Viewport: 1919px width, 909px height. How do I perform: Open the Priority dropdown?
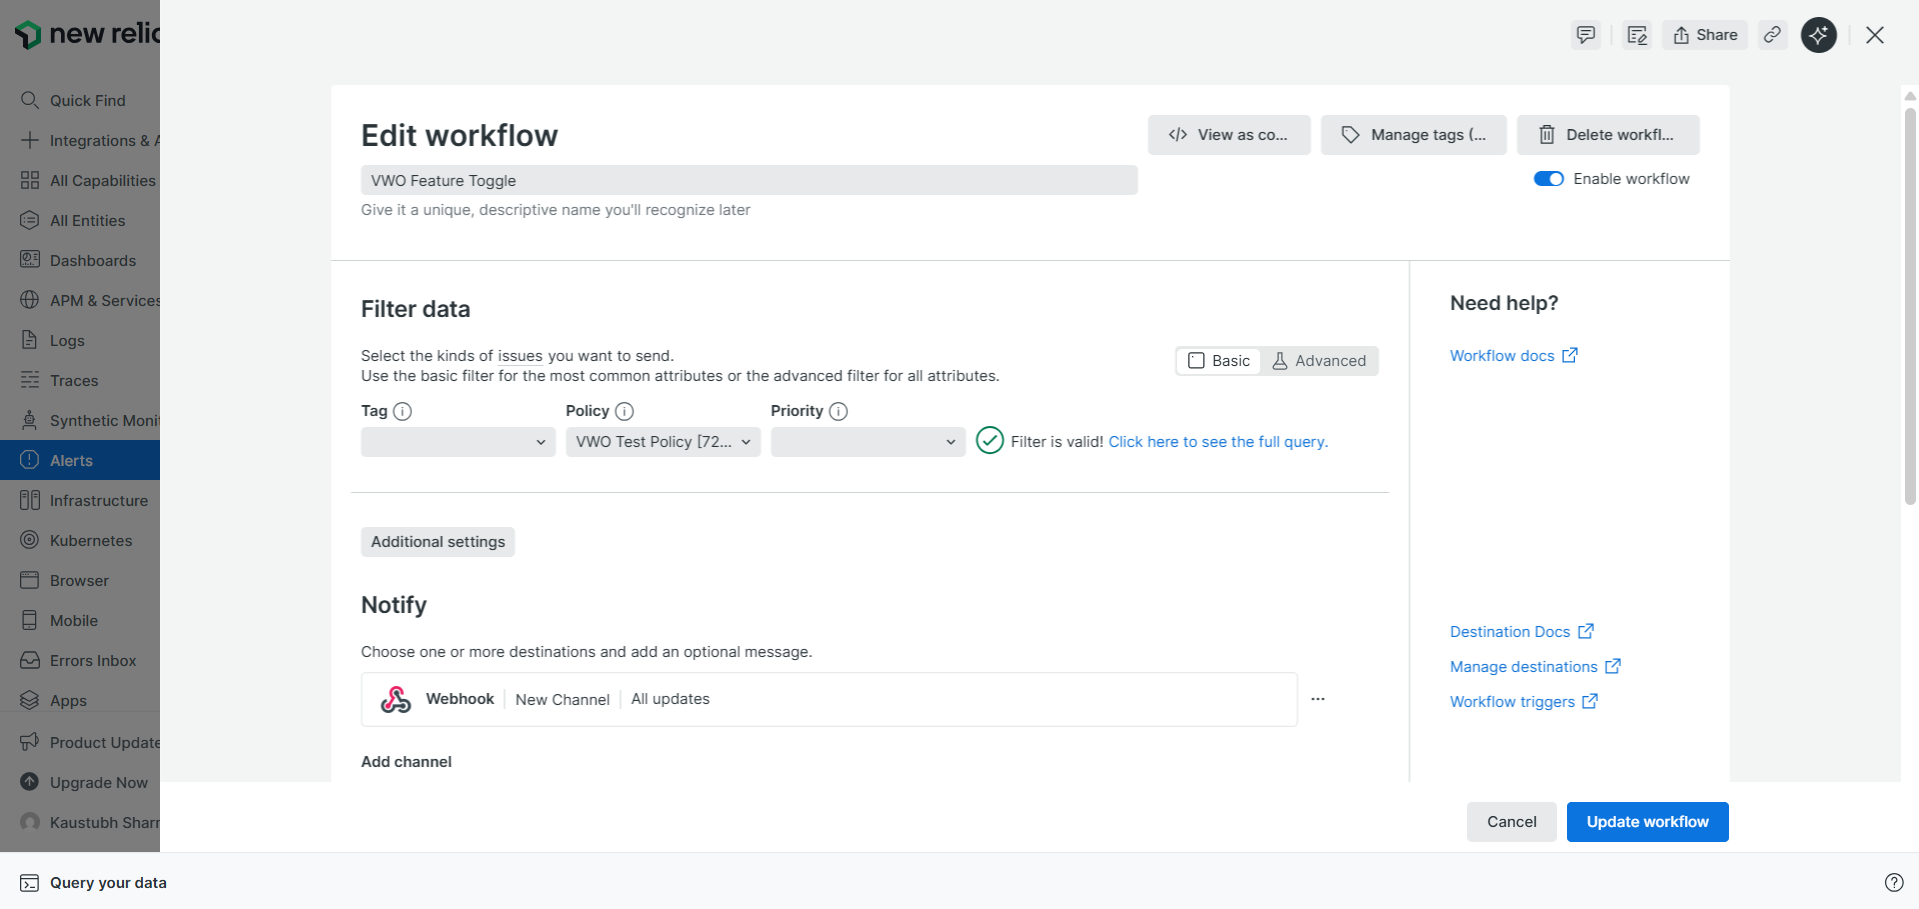click(868, 442)
